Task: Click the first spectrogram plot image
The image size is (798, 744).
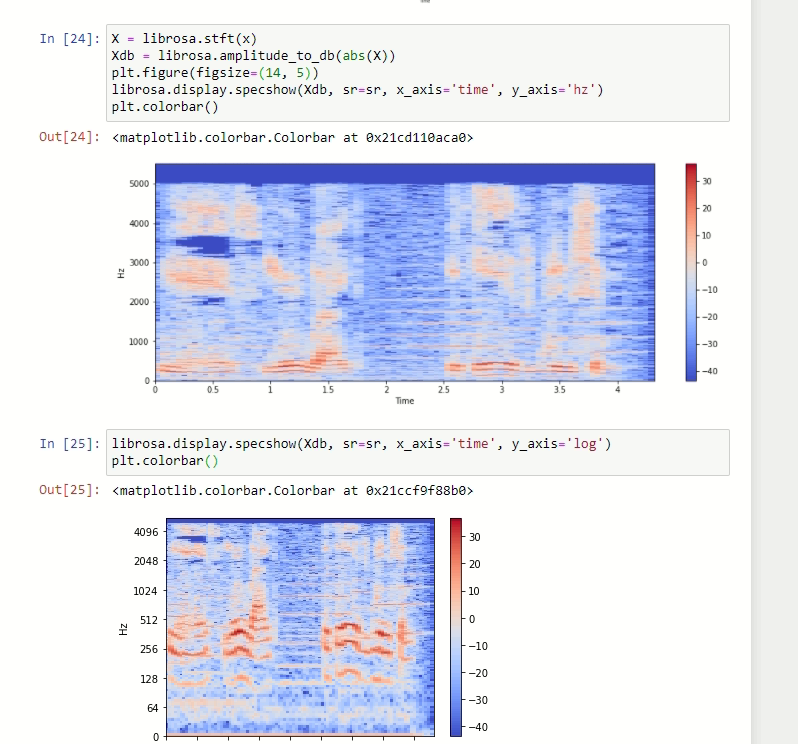Action: (405, 272)
